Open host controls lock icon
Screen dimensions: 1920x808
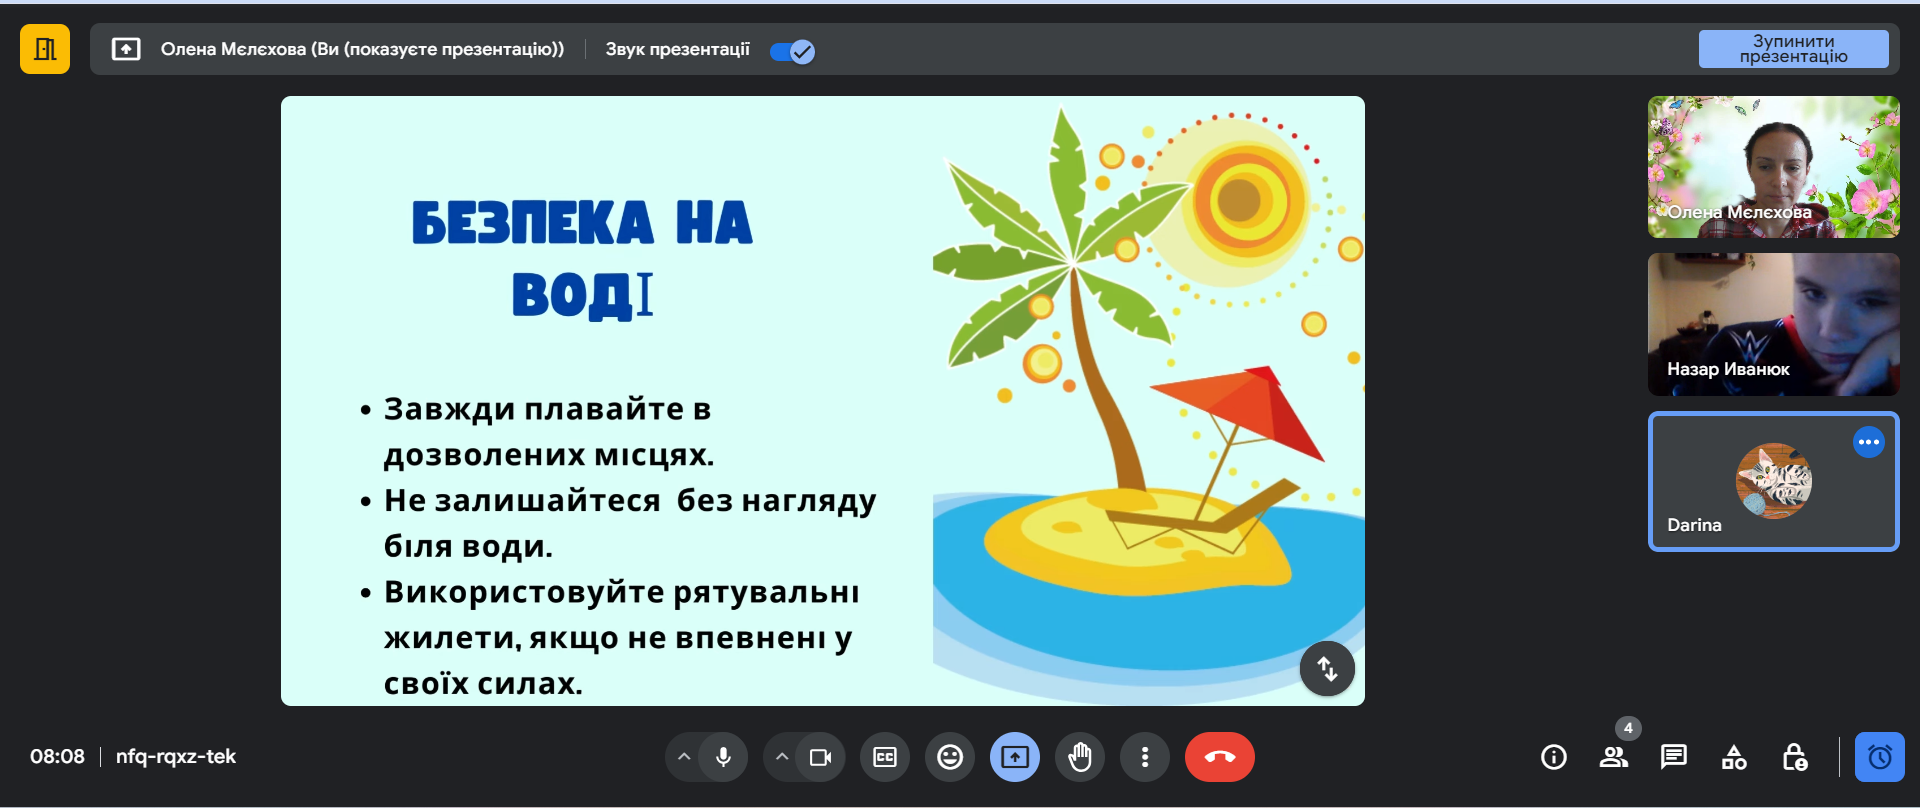coord(1795,757)
